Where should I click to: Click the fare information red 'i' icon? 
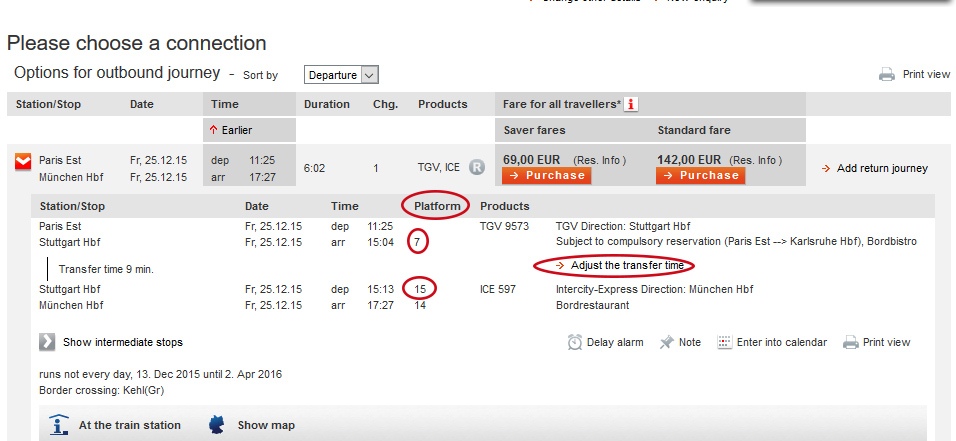[631, 104]
